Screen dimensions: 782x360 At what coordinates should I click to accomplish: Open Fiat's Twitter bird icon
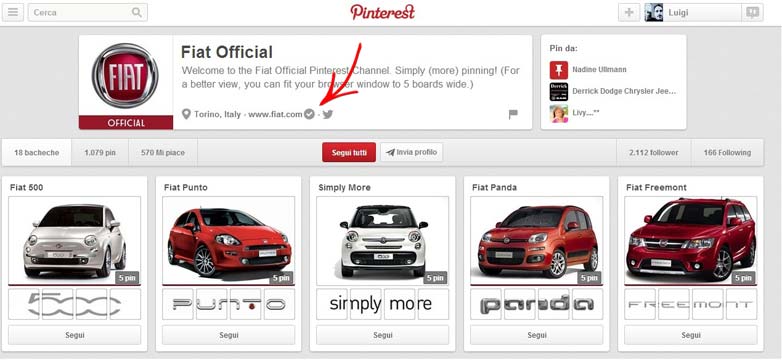click(328, 115)
